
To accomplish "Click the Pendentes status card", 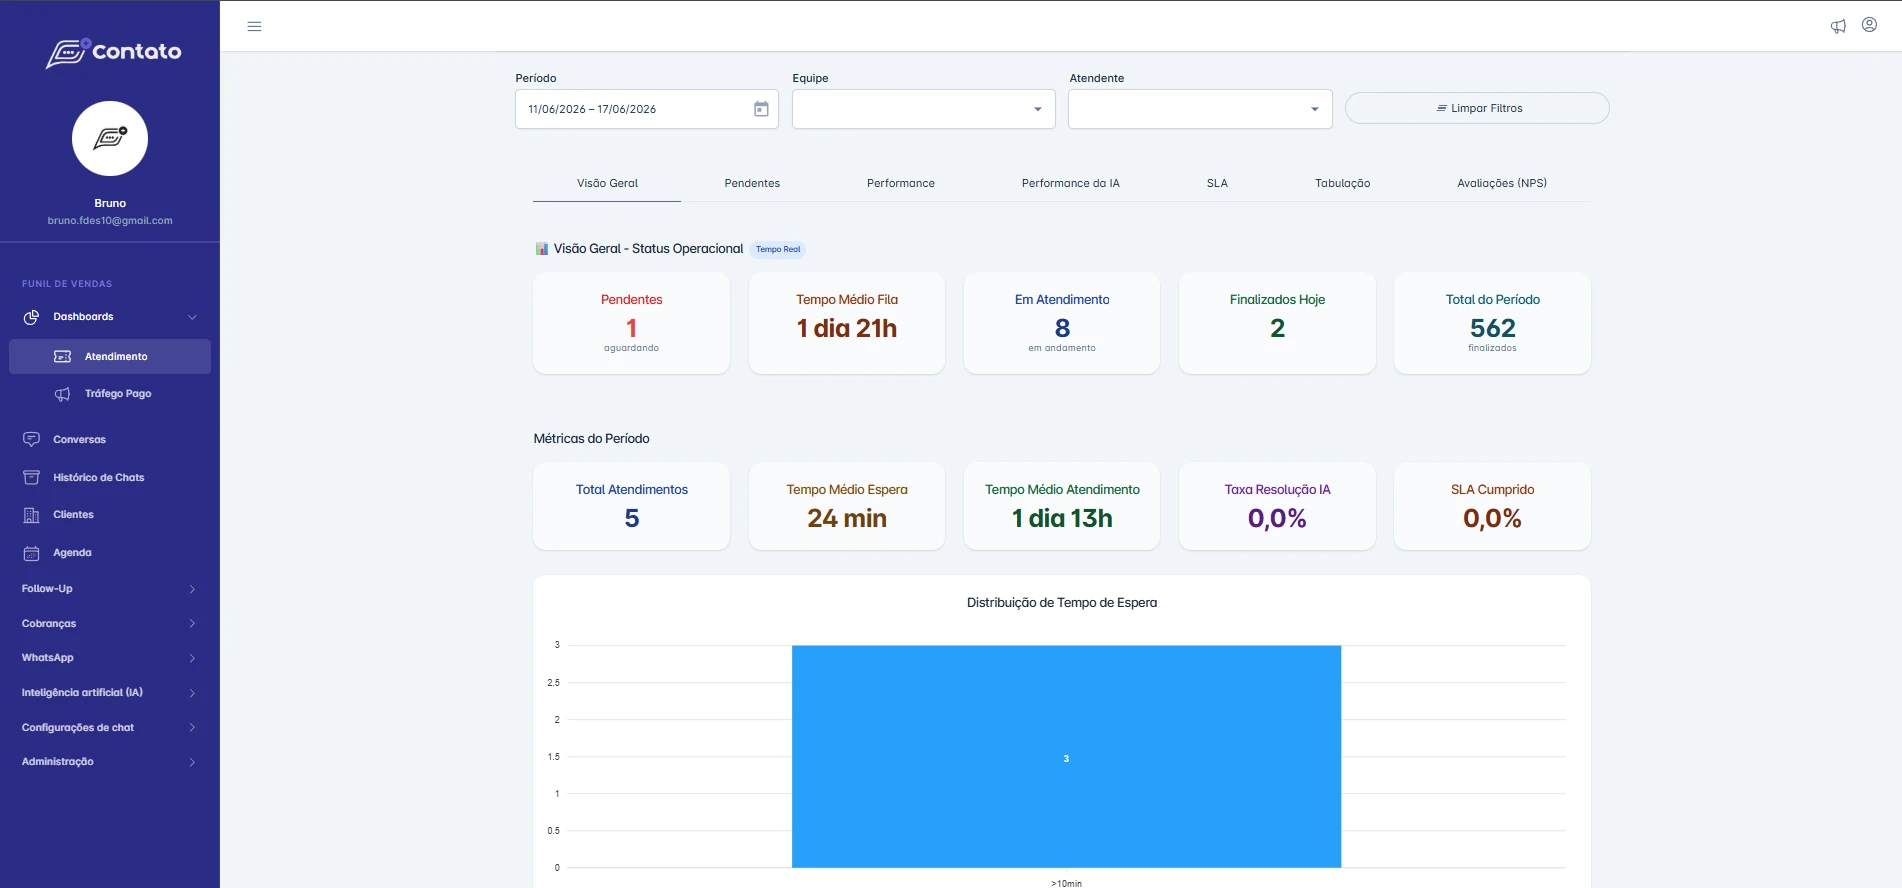I will click(631, 323).
